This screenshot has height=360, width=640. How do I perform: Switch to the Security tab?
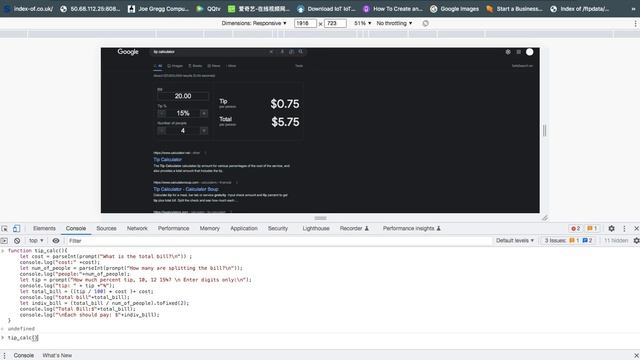pyautogui.click(x=278, y=229)
